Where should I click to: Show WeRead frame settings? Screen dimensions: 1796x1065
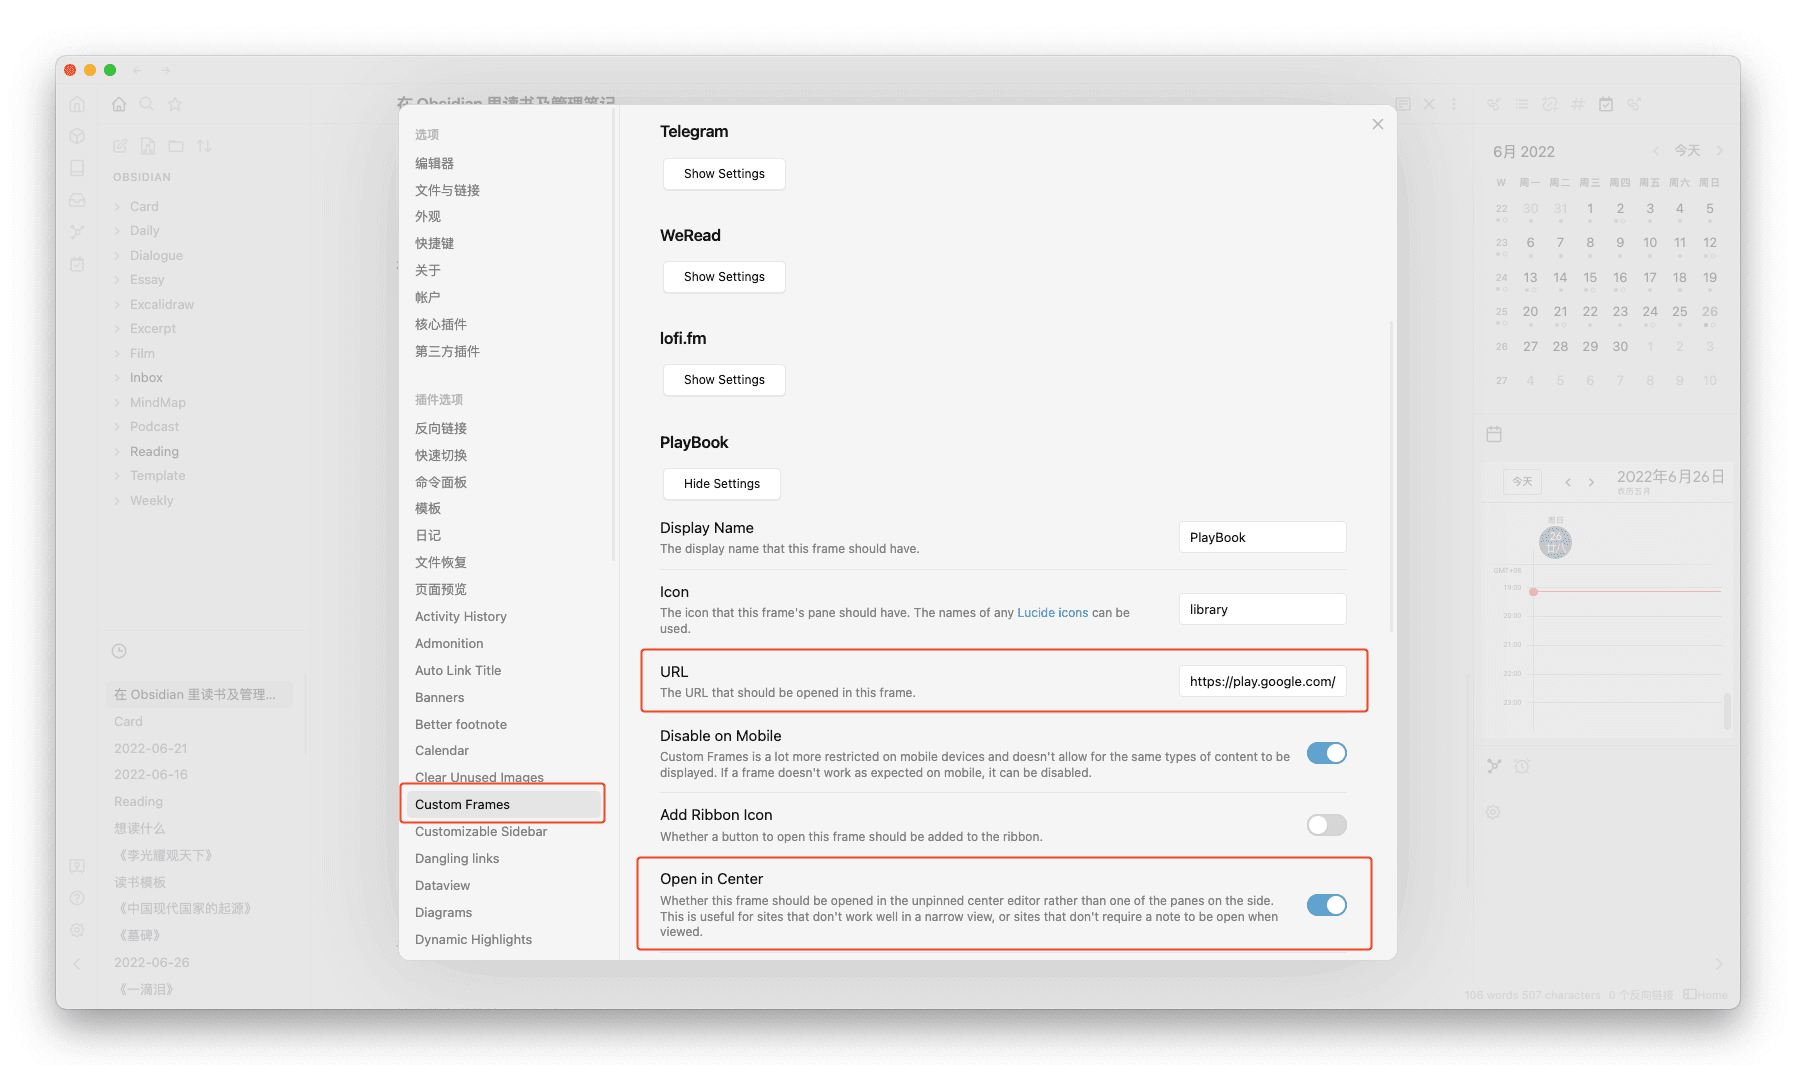(724, 277)
